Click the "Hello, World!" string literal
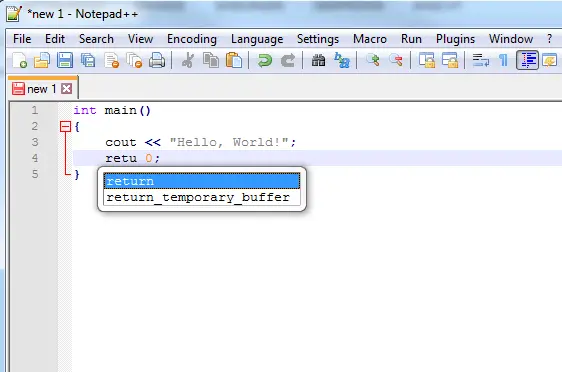 (229, 142)
